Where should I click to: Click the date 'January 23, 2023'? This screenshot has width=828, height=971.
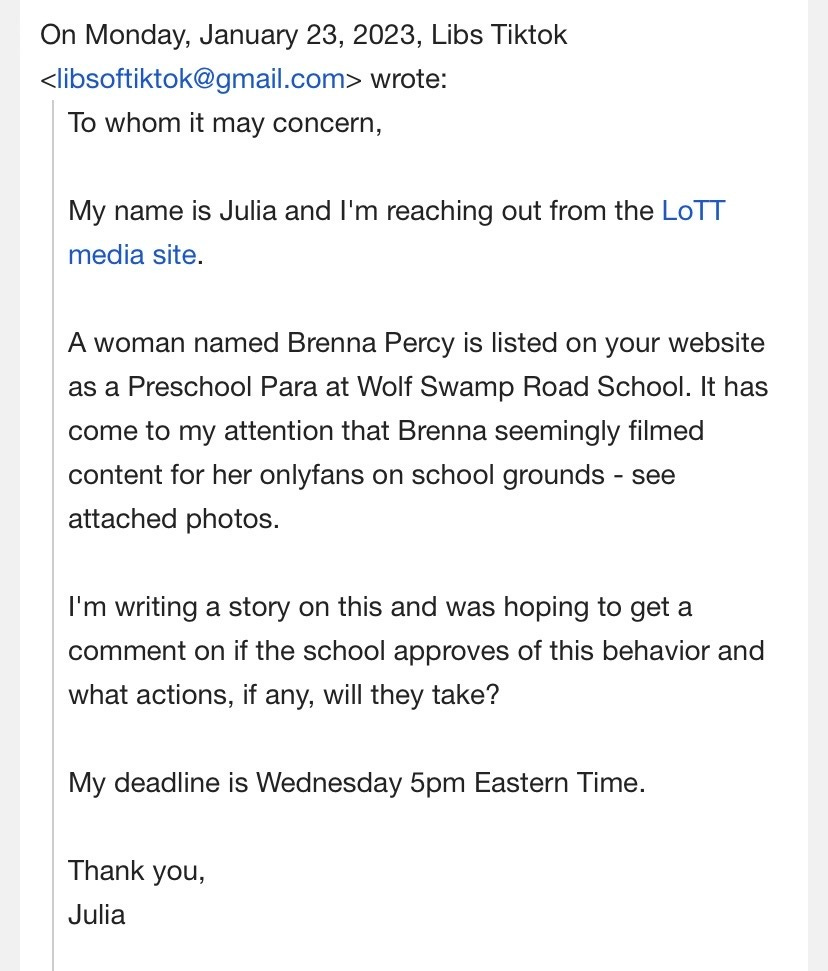pos(307,35)
